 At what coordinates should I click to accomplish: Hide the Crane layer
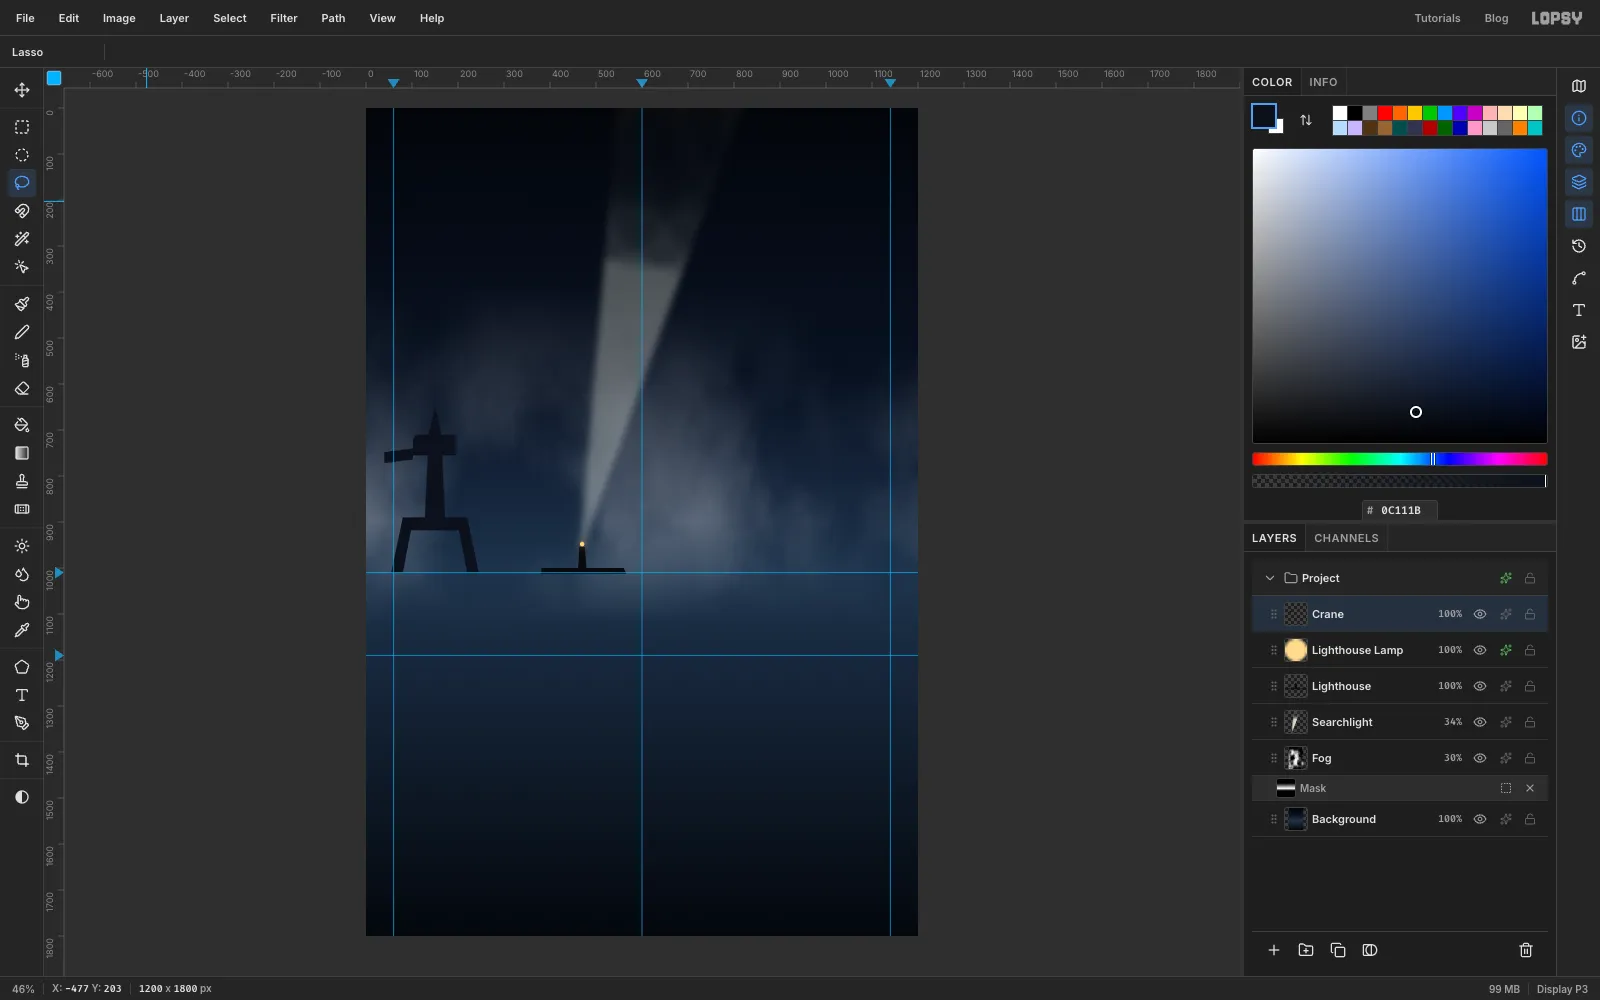(1480, 614)
